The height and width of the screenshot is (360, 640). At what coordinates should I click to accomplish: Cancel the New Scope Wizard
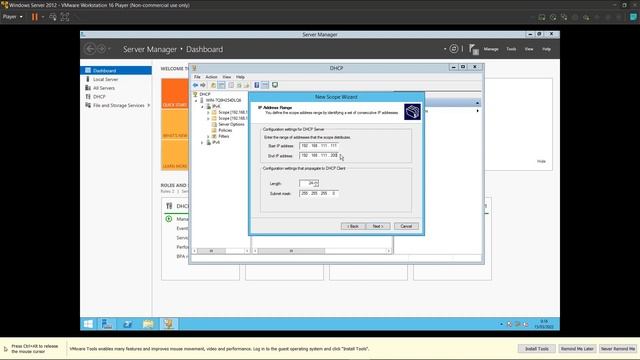point(406,226)
